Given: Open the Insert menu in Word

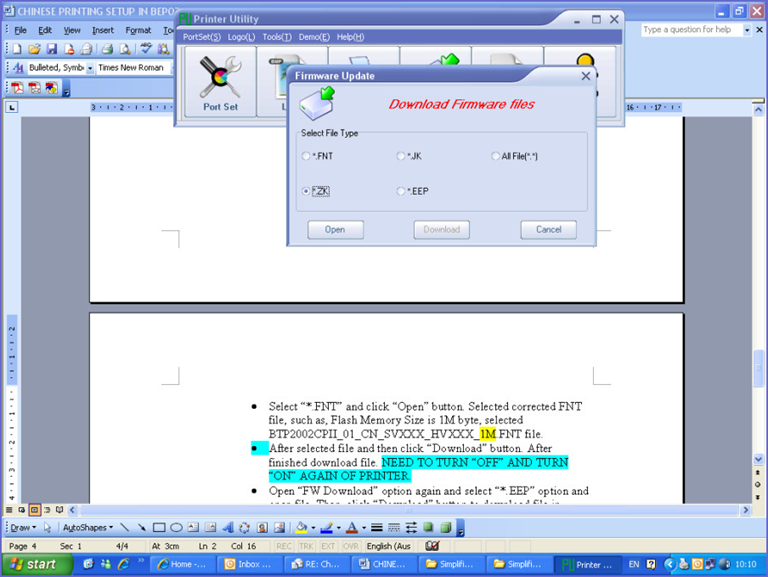Looking at the screenshot, I should point(103,30).
